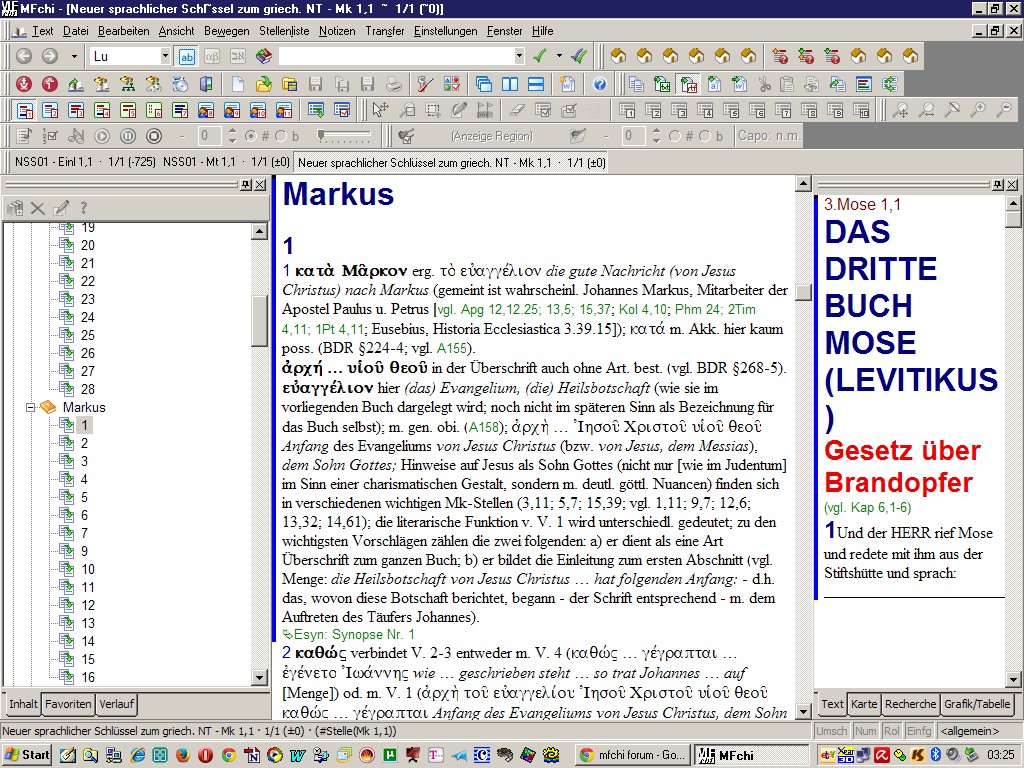Image resolution: width=1024 pixels, height=768 pixels.
Task: Click the printer icon in toolbar
Action: coord(394,84)
